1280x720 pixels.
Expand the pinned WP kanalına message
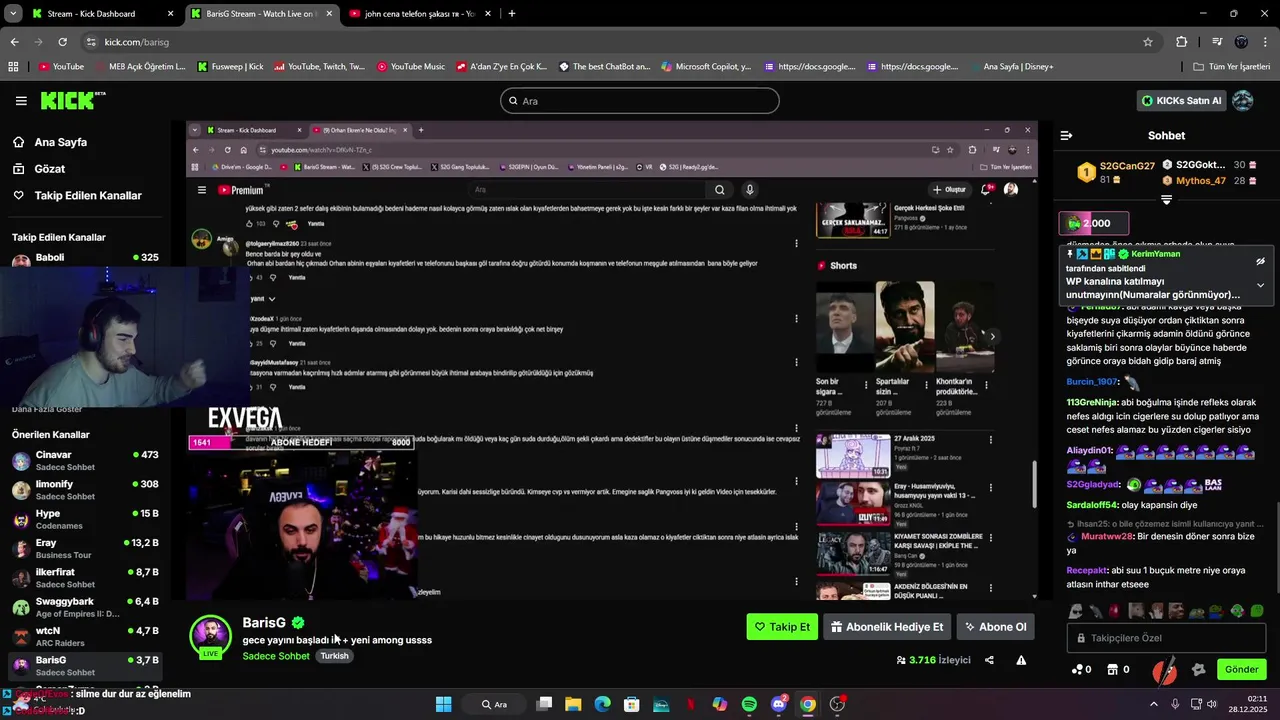pyautogui.click(x=1261, y=285)
